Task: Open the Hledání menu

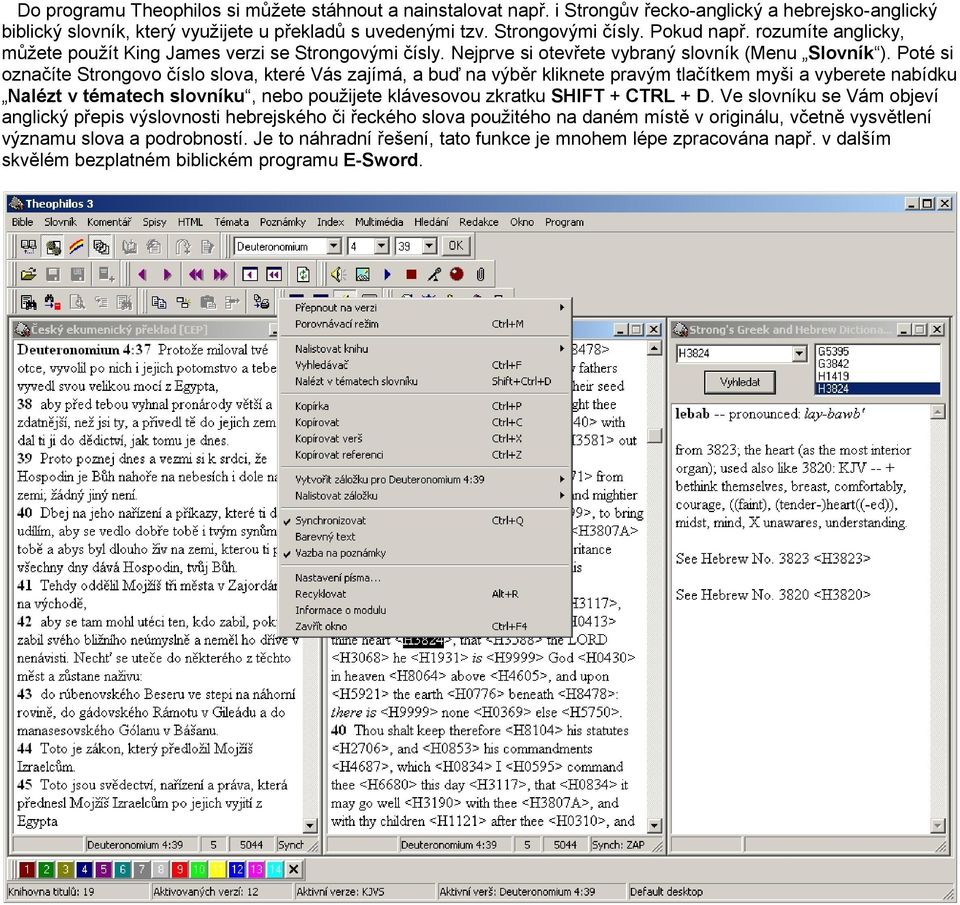Action: pyautogui.click(x=431, y=222)
